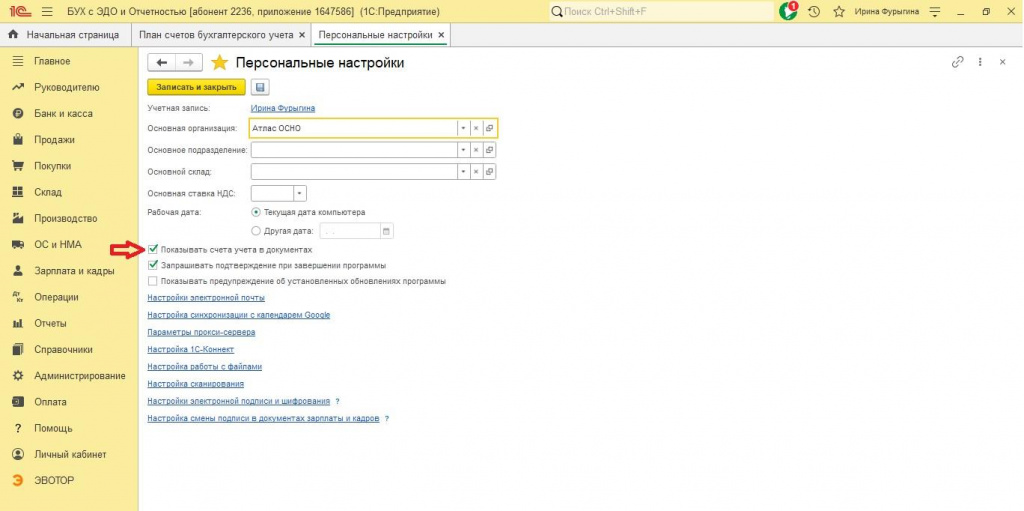Clear the Основное подразделение field
1024x511 pixels.
pos(476,150)
